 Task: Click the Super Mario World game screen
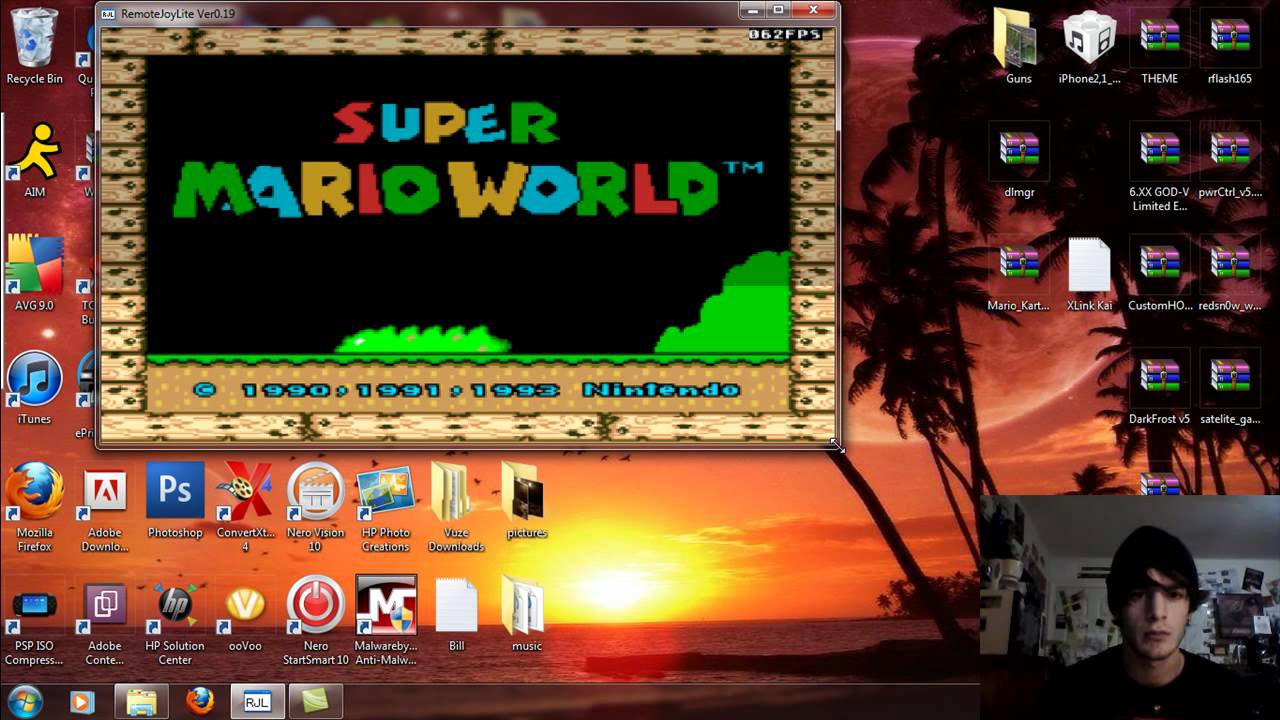[x=468, y=235]
